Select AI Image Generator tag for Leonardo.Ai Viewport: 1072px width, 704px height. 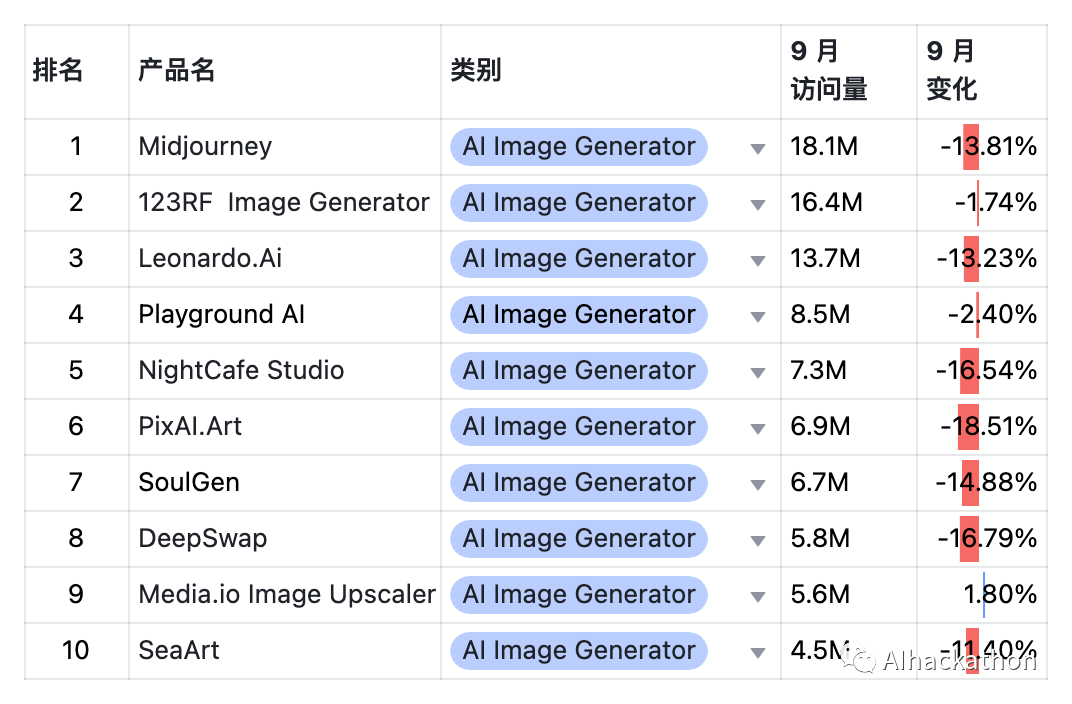pyautogui.click(x=578, y=259)
